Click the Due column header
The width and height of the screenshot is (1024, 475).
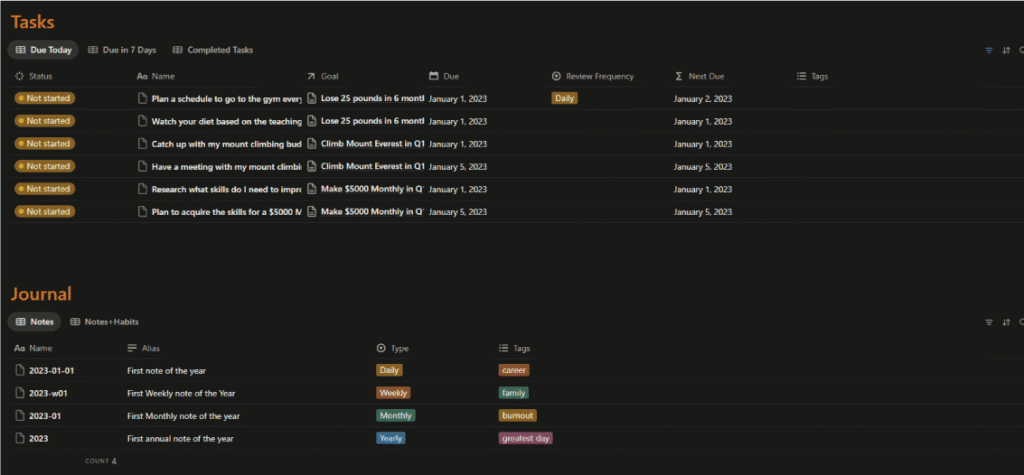tap(444, 76)
